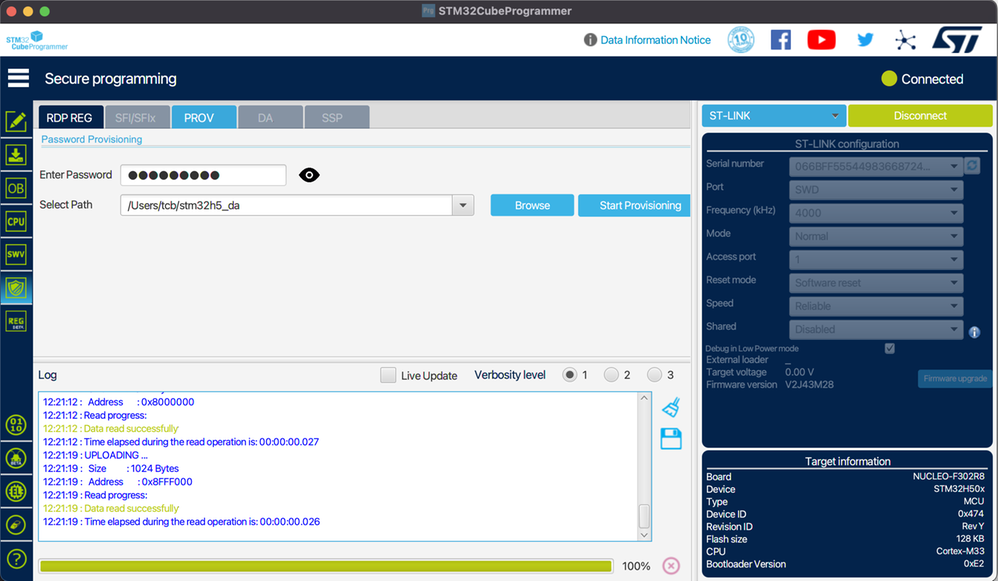Switch to SSP tab
The width and height of the screenshot is (998, 581).
pos(337,118)
